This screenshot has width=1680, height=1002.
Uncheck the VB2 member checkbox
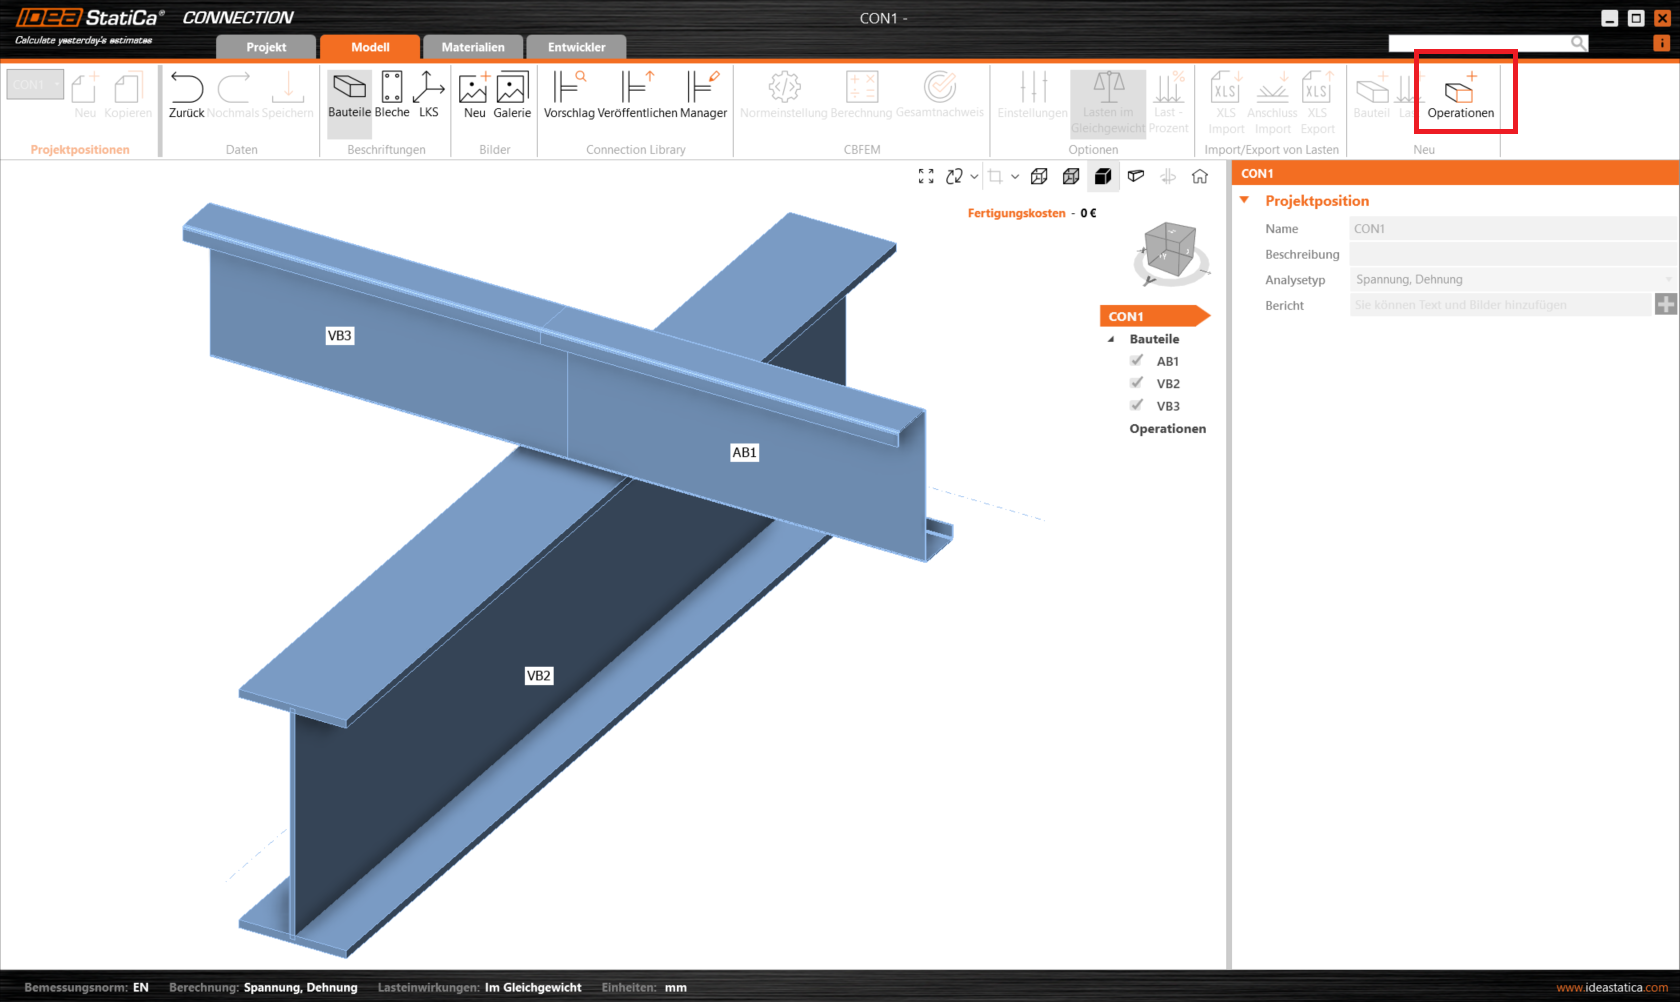coord(1137,383)
